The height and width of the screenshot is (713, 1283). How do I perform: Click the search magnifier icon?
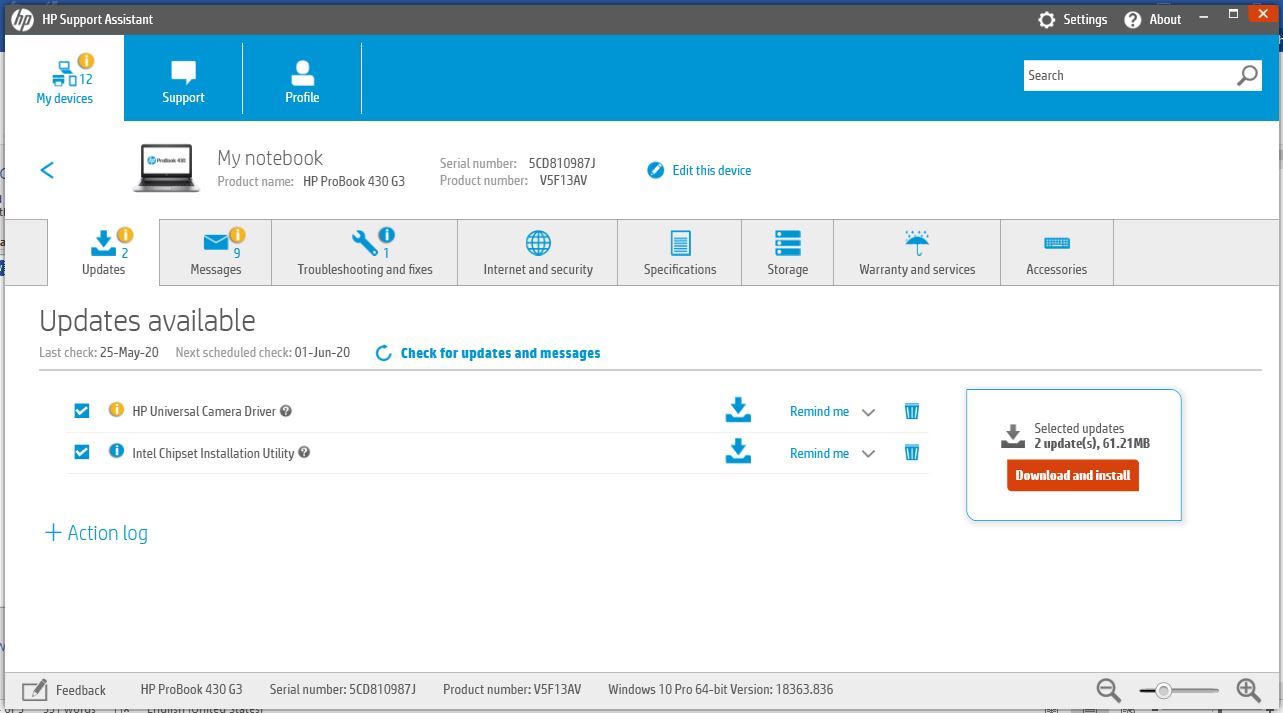(1248, 75)
